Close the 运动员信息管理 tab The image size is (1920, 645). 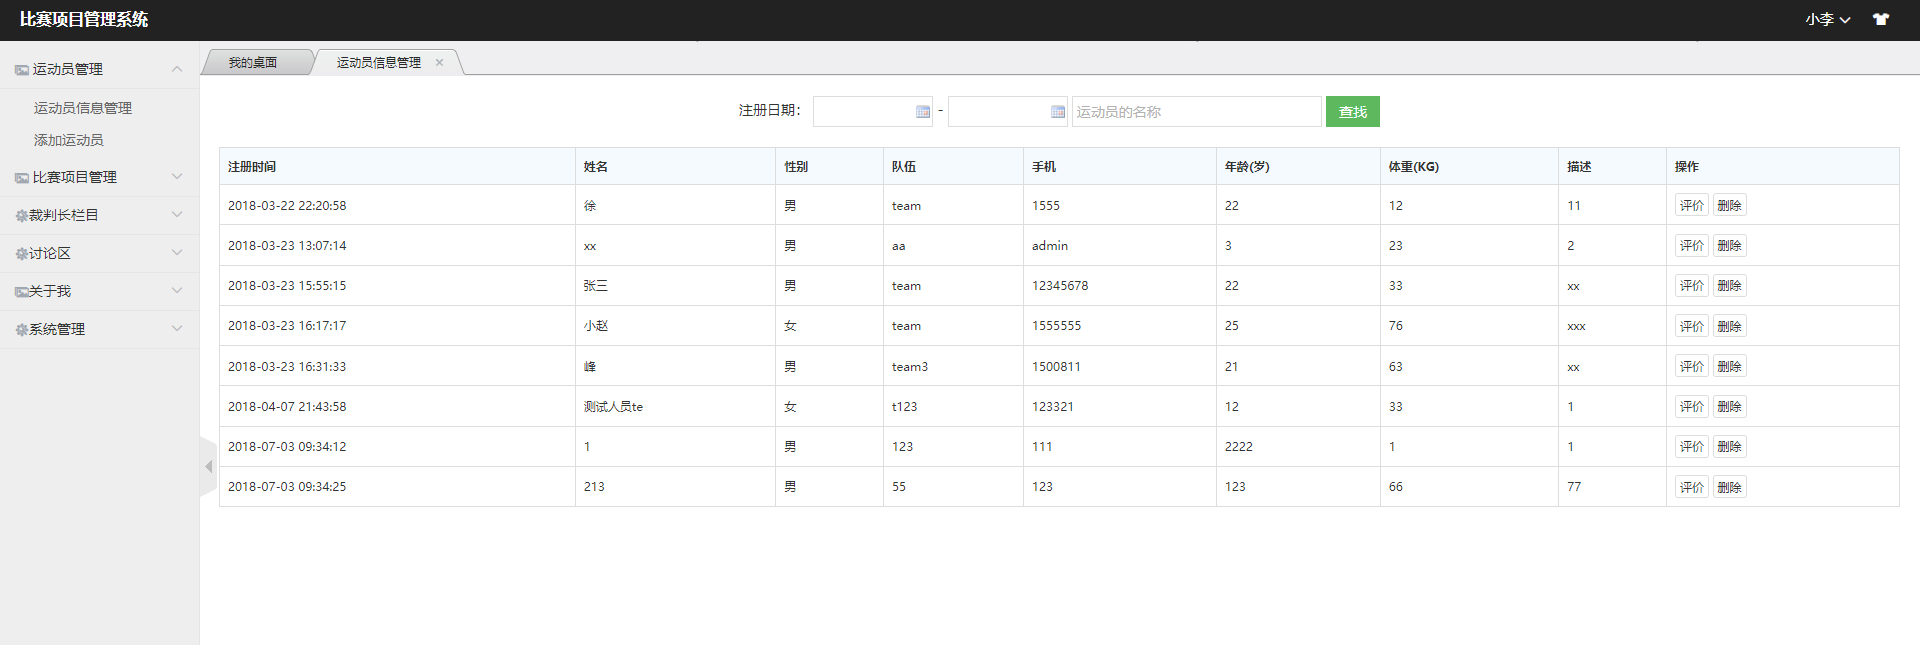(439, 62)
